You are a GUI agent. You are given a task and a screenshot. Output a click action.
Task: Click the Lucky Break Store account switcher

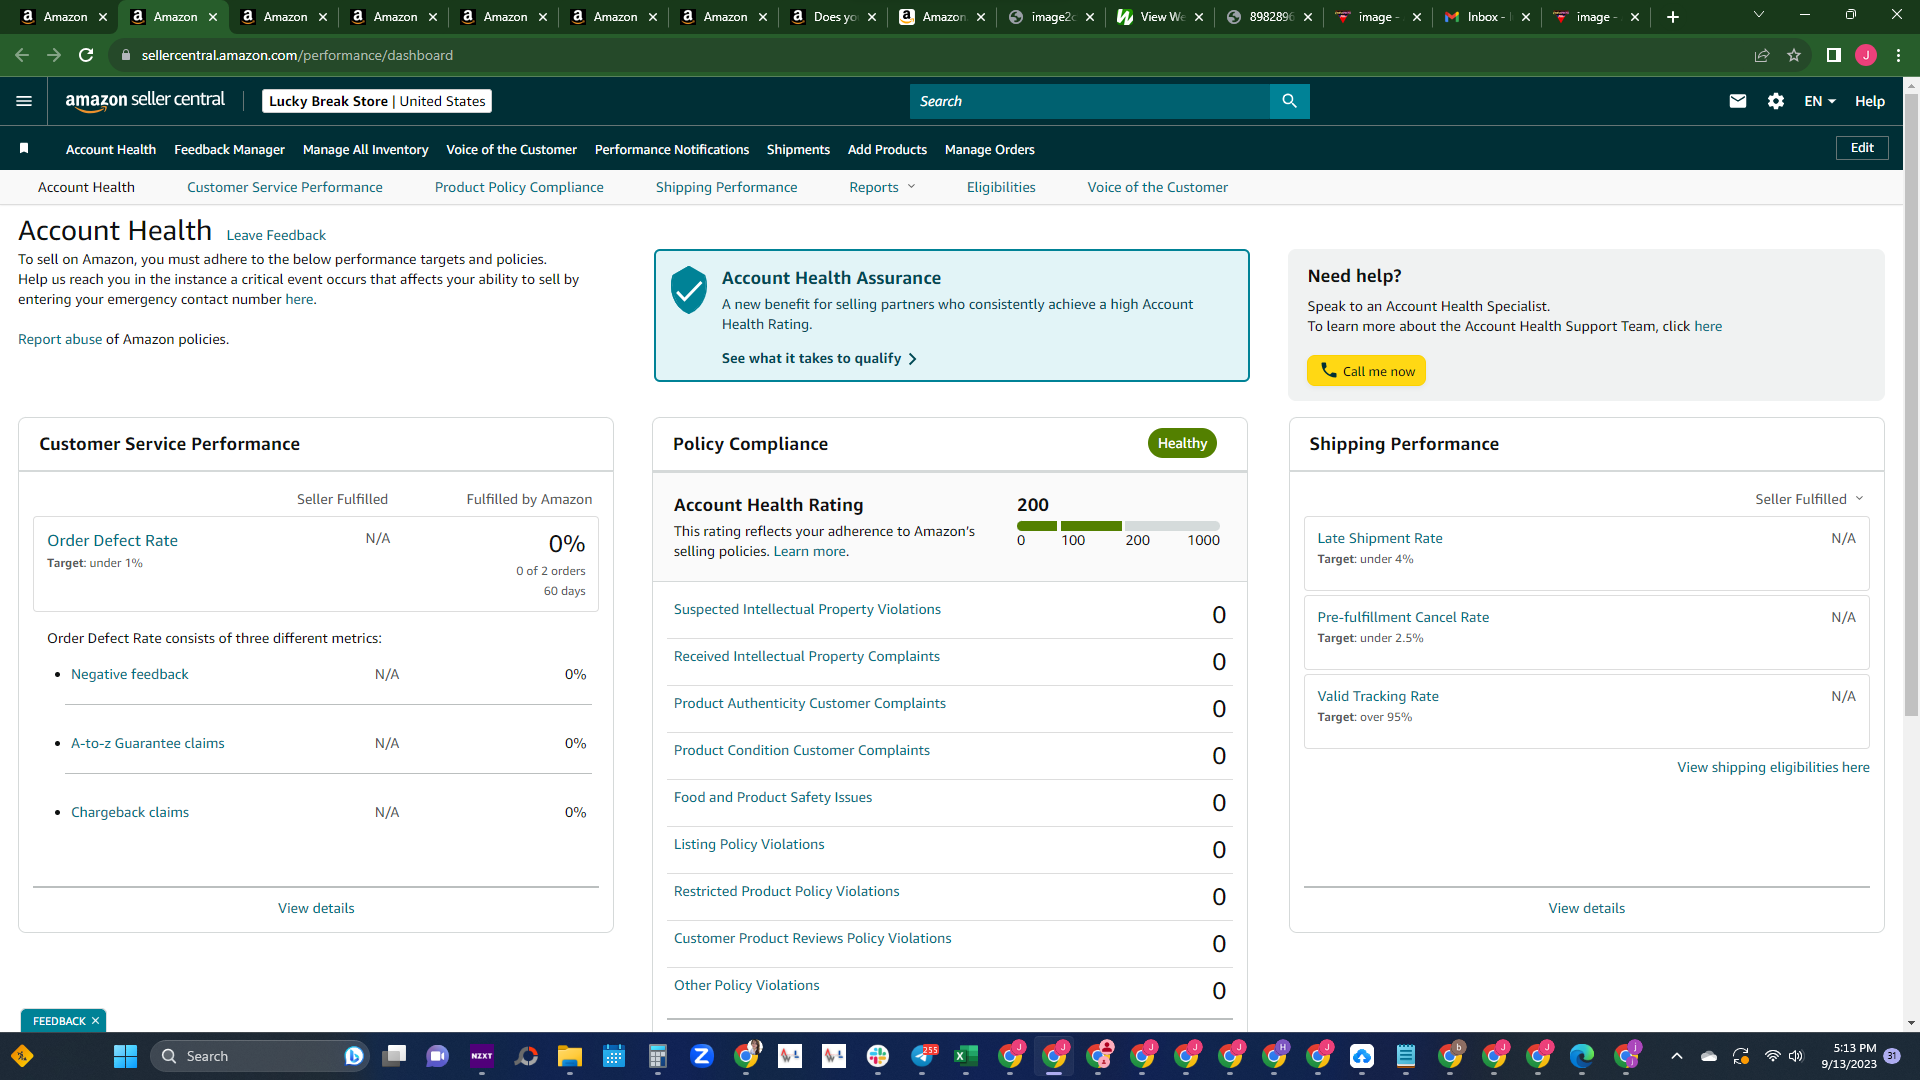point(377,101)
